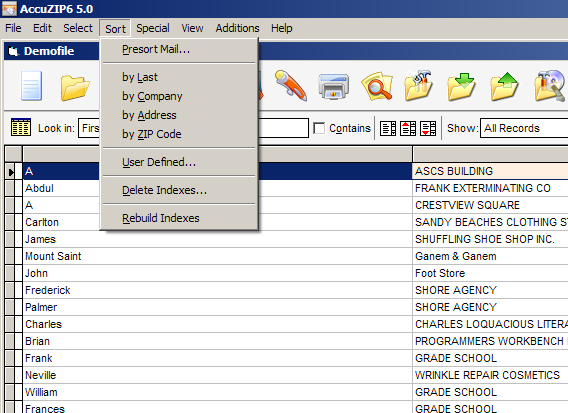Image resolution: width=568 pixels, height=413 pixels.
Task: Select the Mount Saint cell
Action: click(x=217, y=256)
